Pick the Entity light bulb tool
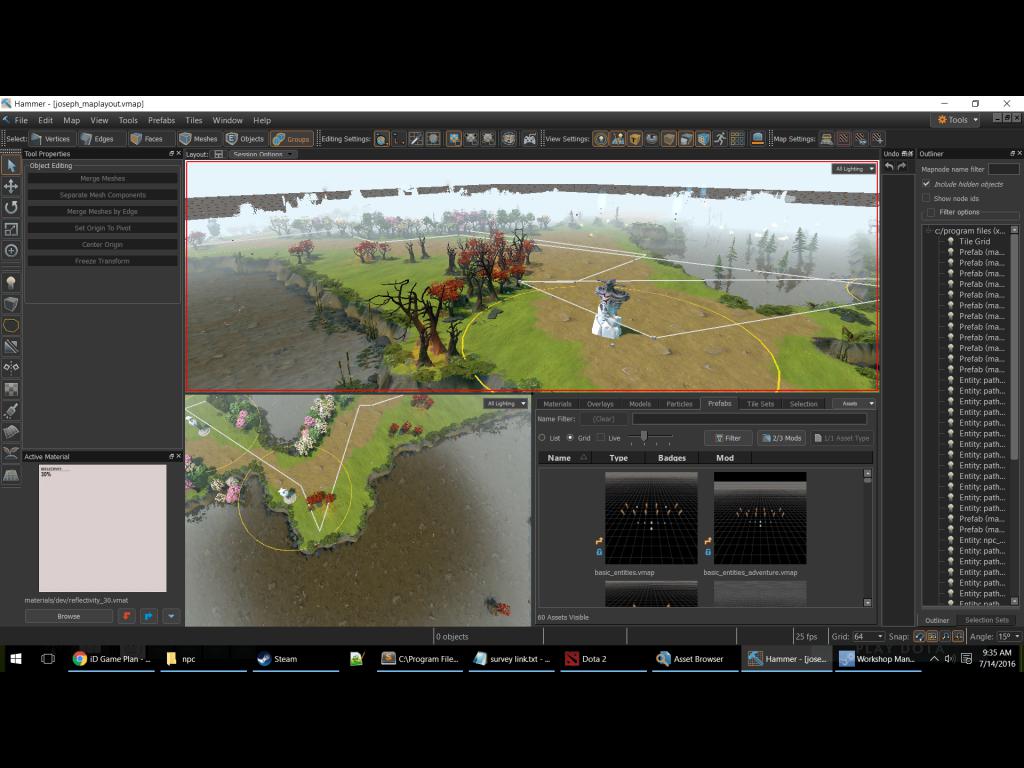 tap(11, 283)
